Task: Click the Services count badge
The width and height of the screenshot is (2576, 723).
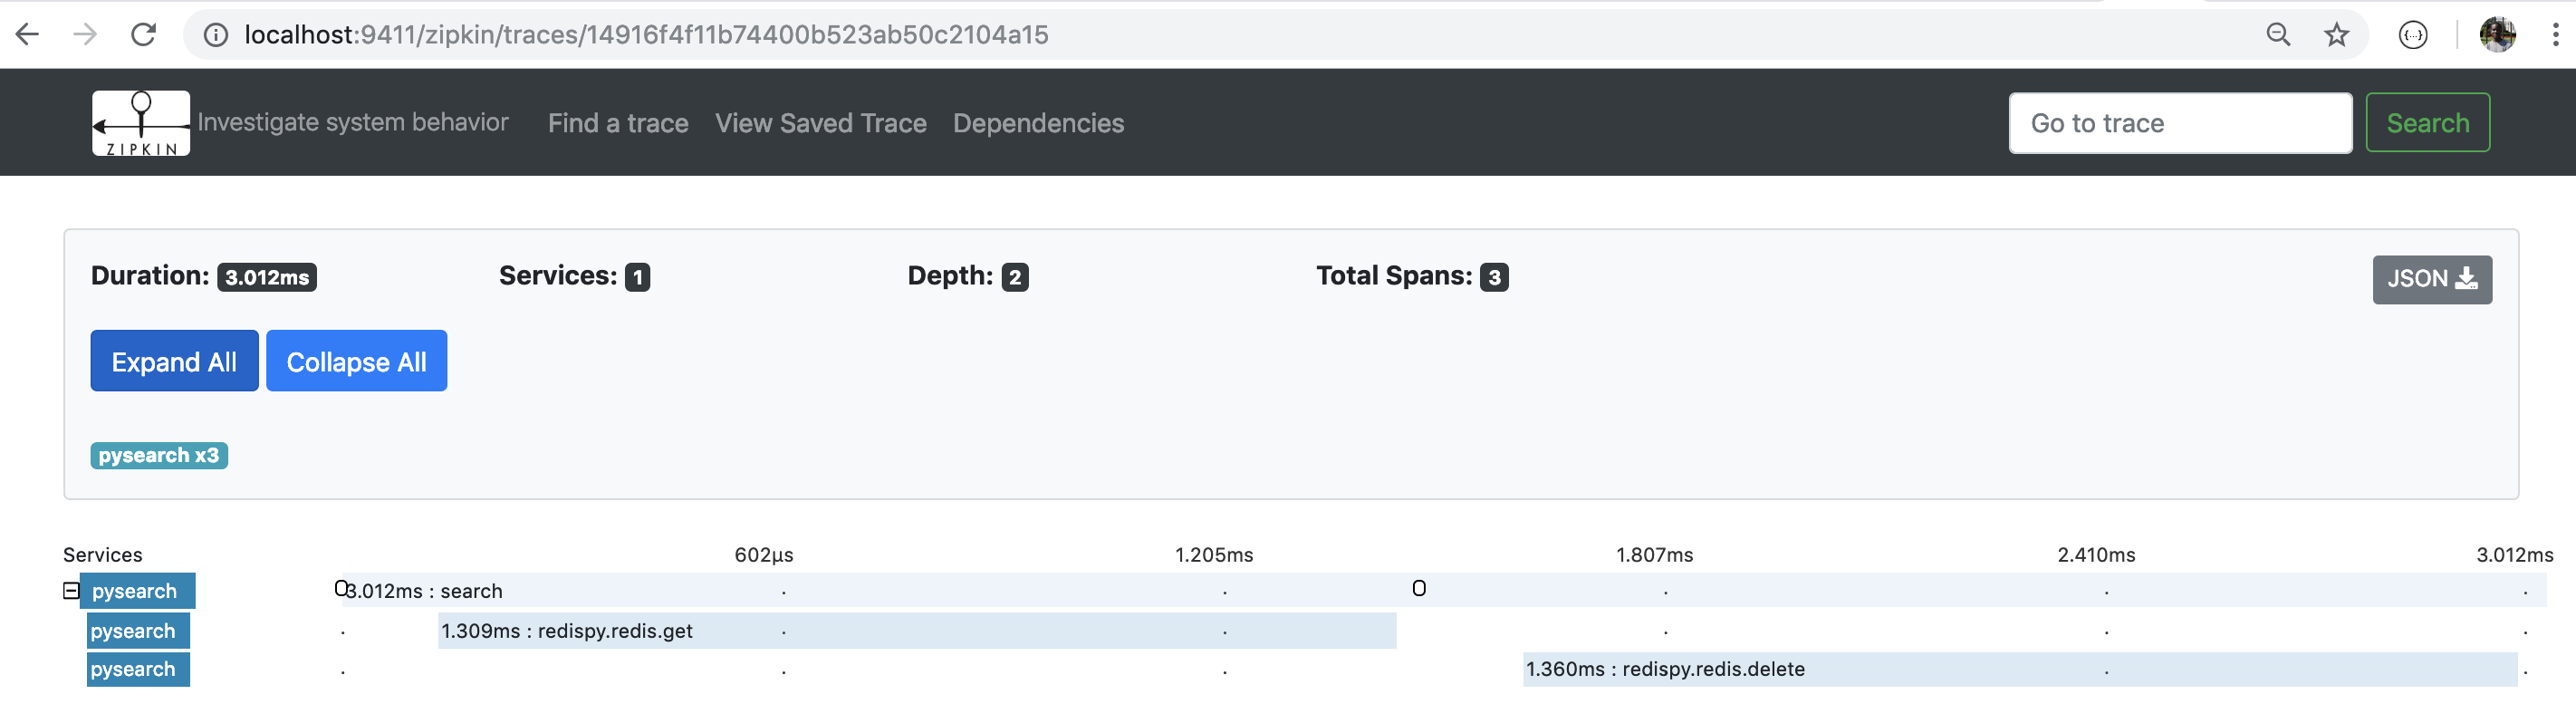Action: tap(637, 277)
